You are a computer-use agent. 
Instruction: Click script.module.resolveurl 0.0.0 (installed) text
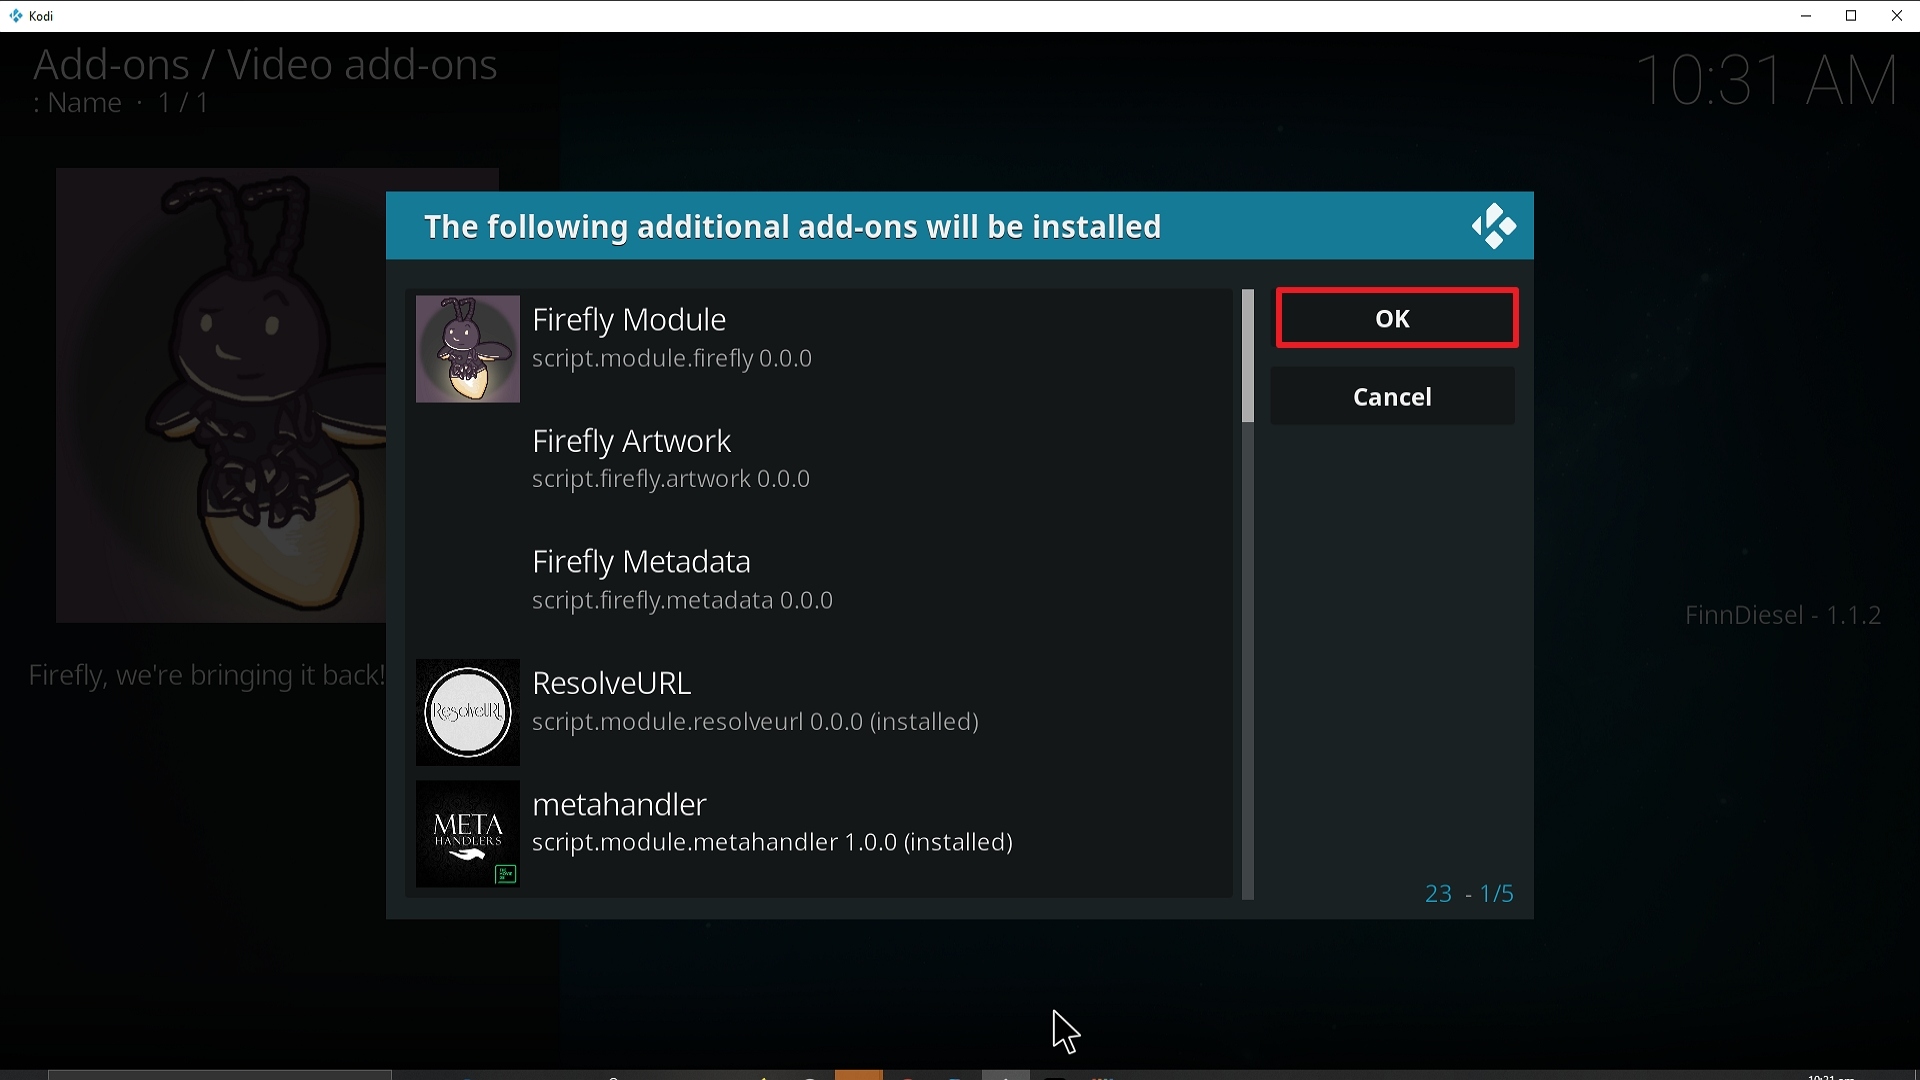755,722
